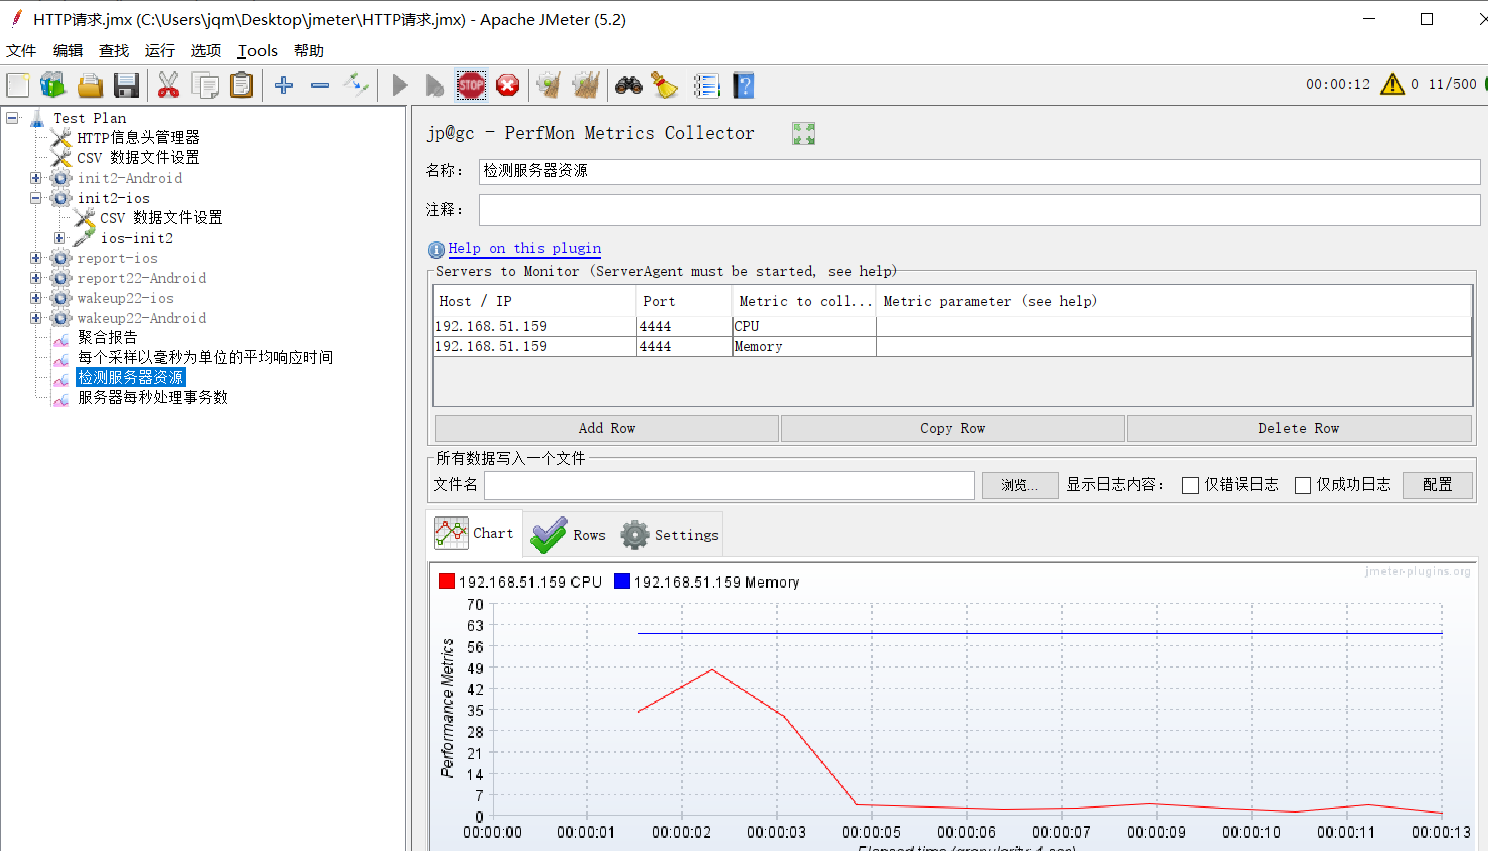The height and width of the screenshot is (851, 1488).
Task: Shut down the test gracefully
Action: pyautogui.click(x=507, y=85)
